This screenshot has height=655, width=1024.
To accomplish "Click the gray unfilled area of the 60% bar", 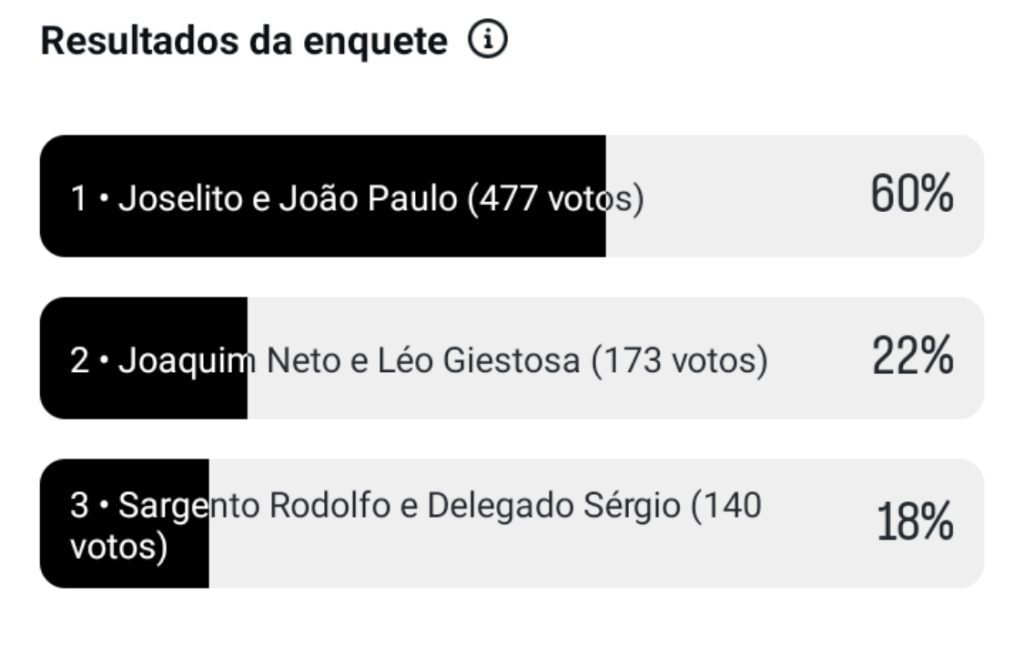I will (x=731, y=196).
